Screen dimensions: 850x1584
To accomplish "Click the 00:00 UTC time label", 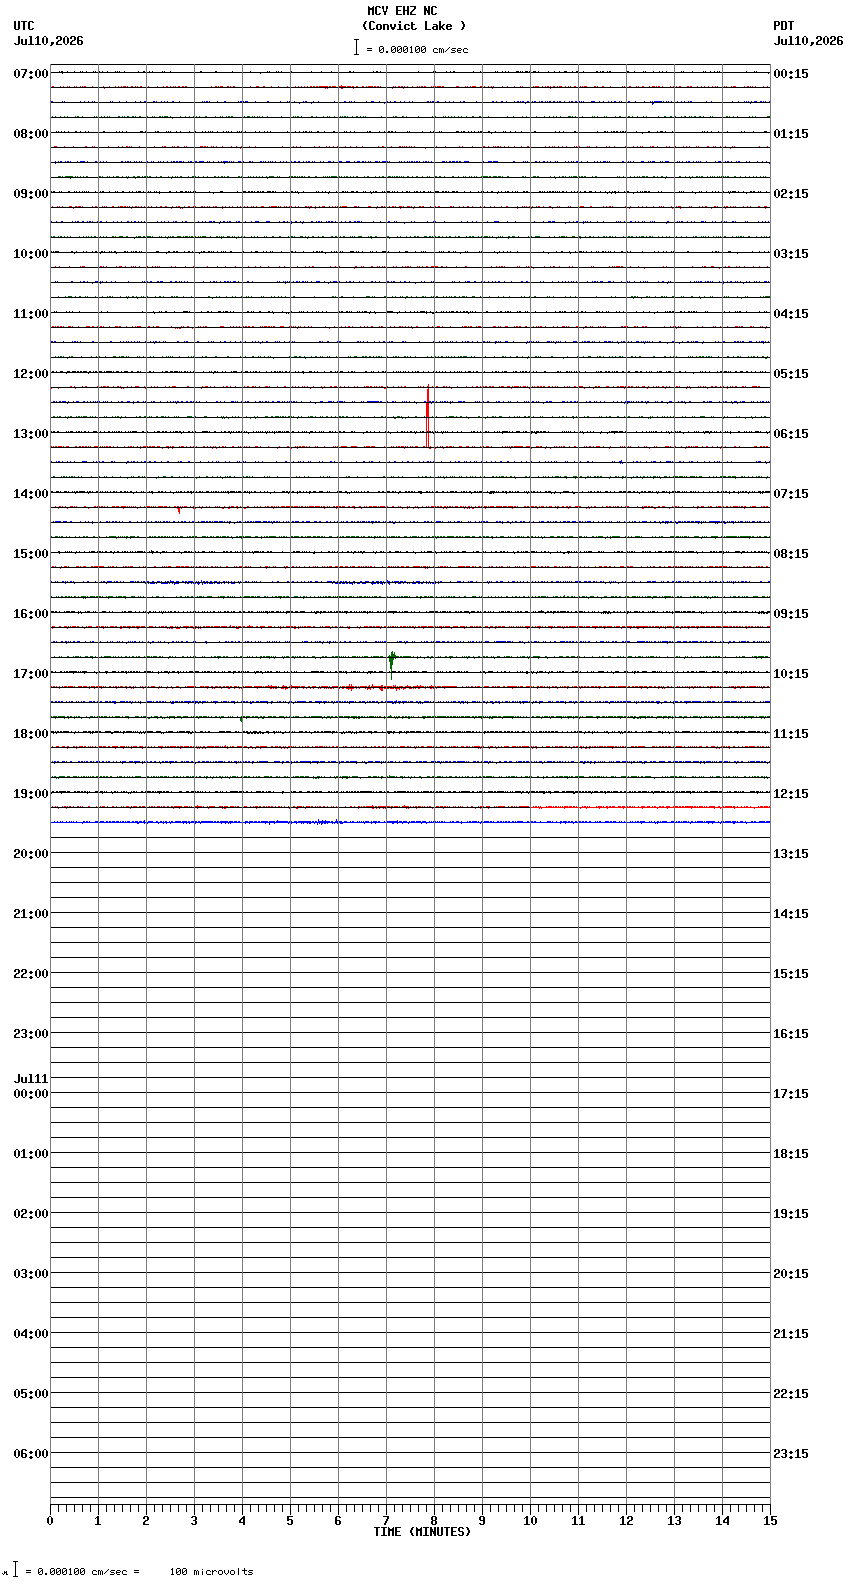I will [x=31, y=1094].
